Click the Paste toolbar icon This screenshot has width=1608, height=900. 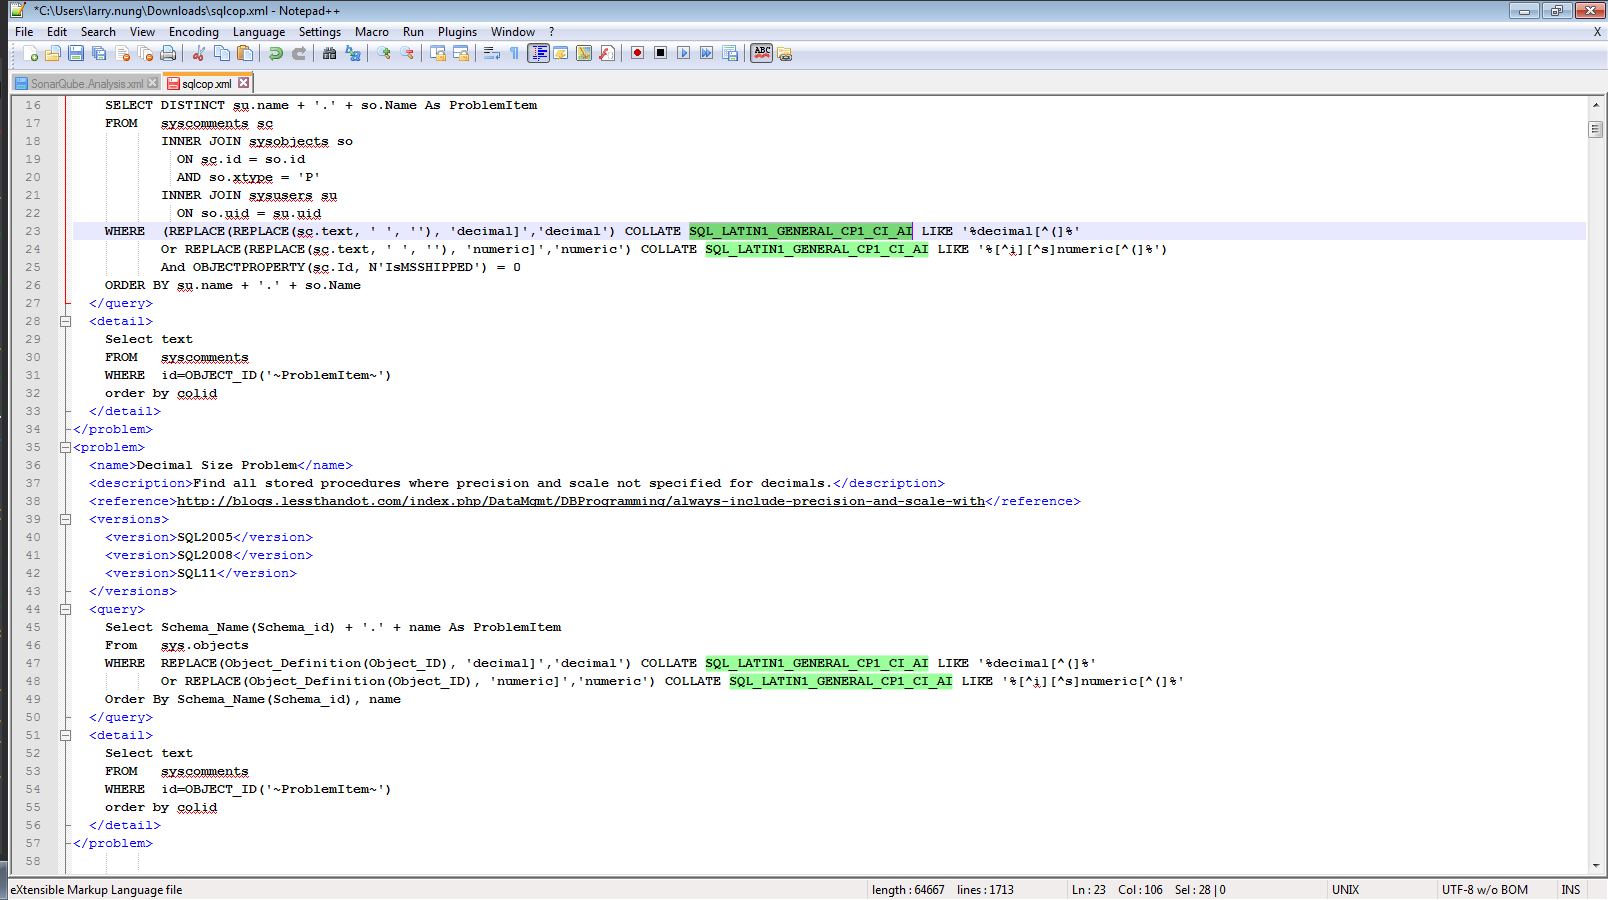pyautogui.click(x=245, y=53)
